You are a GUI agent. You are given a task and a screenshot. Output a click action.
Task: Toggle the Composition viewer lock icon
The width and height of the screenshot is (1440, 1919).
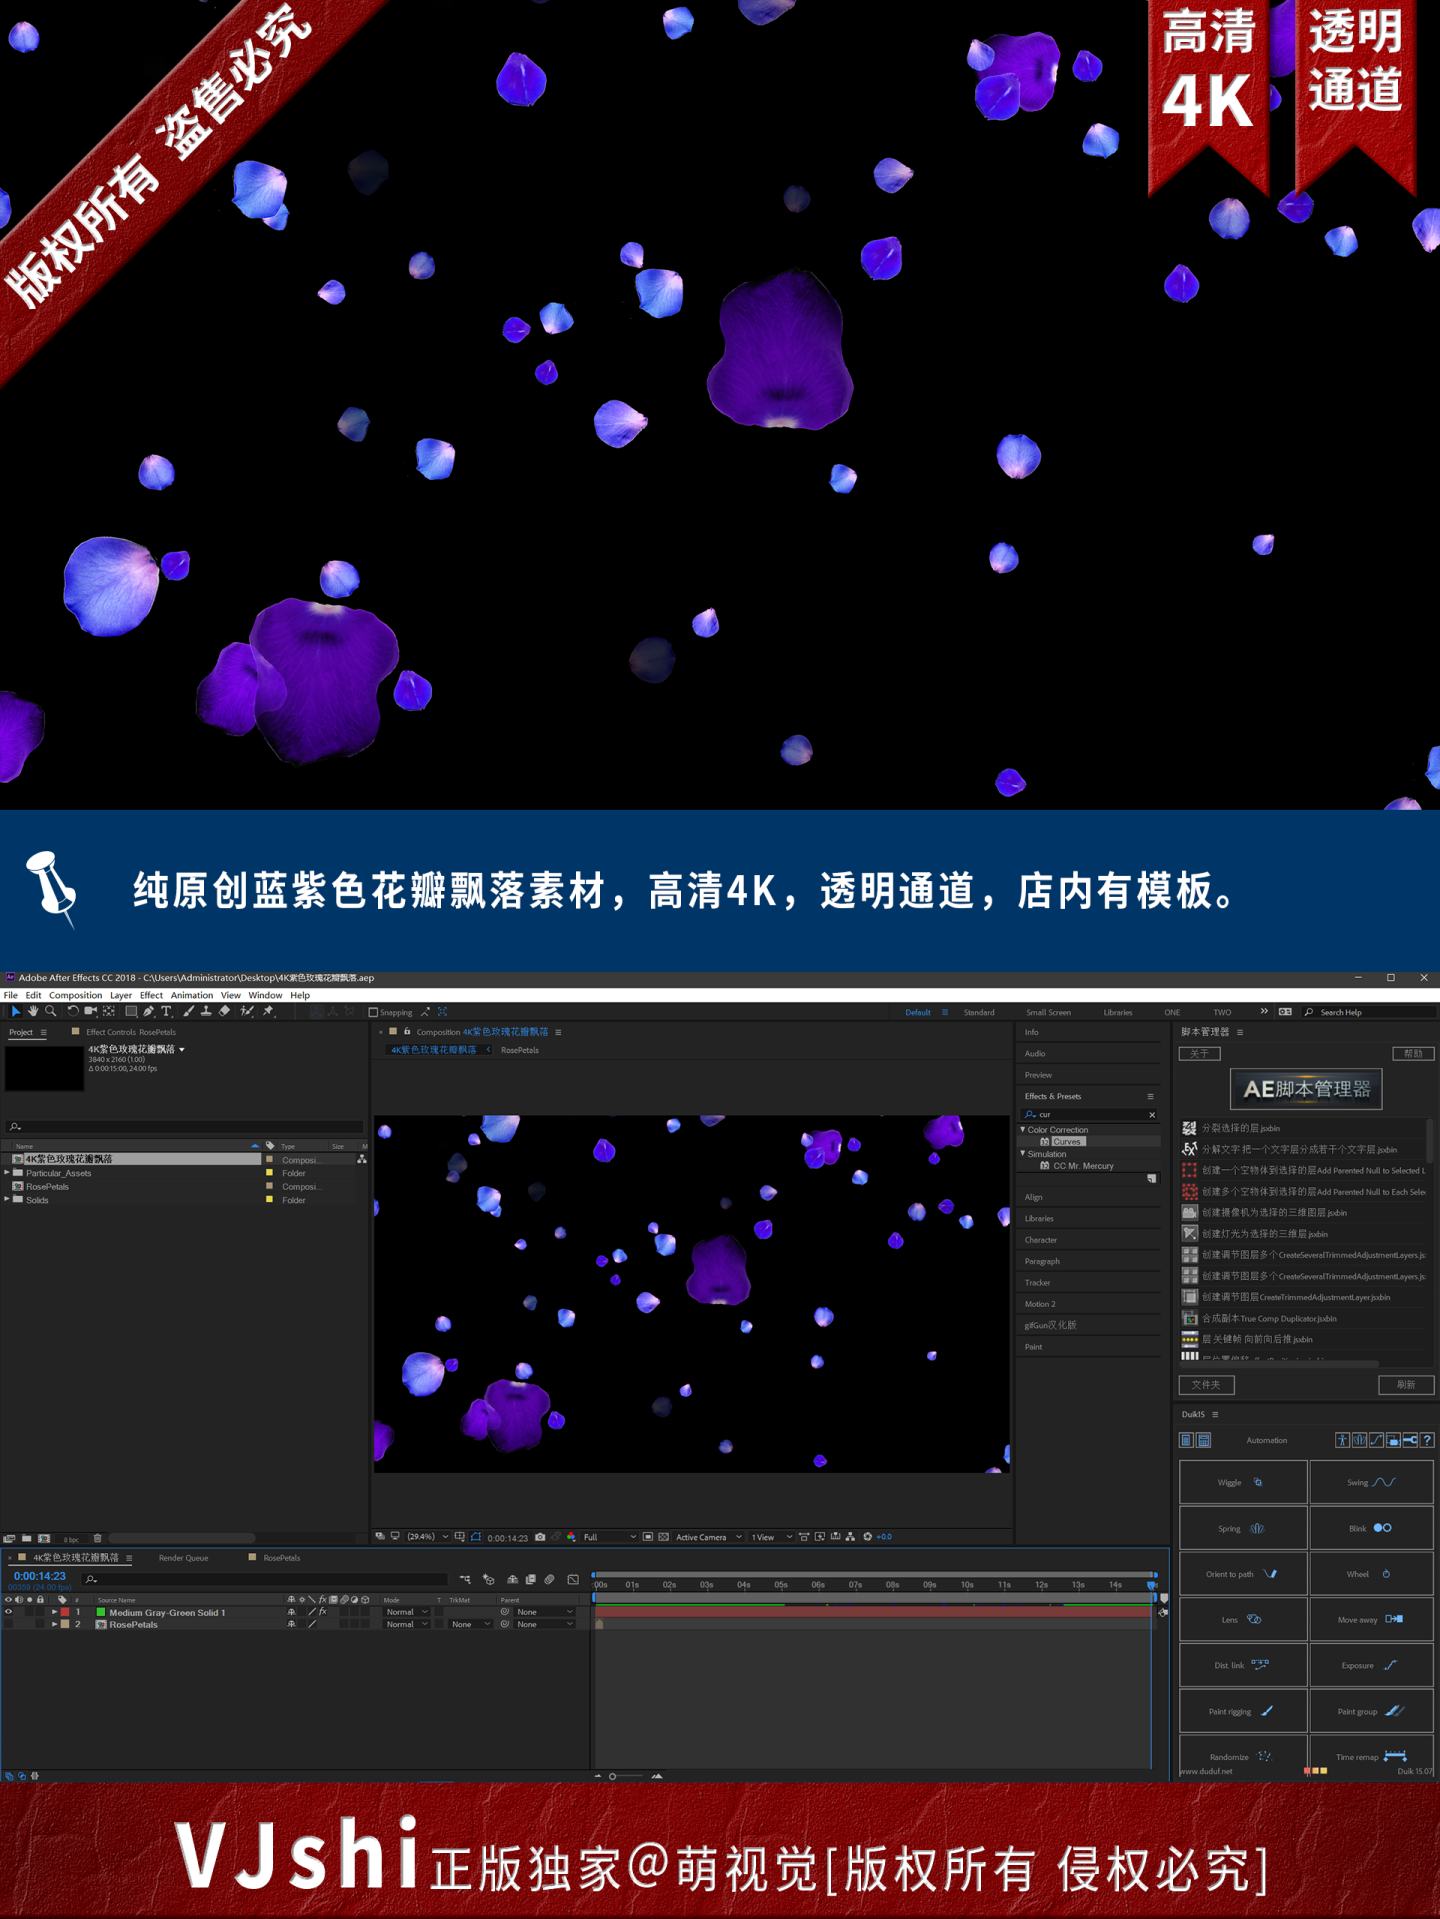(x=407, y=1032)
